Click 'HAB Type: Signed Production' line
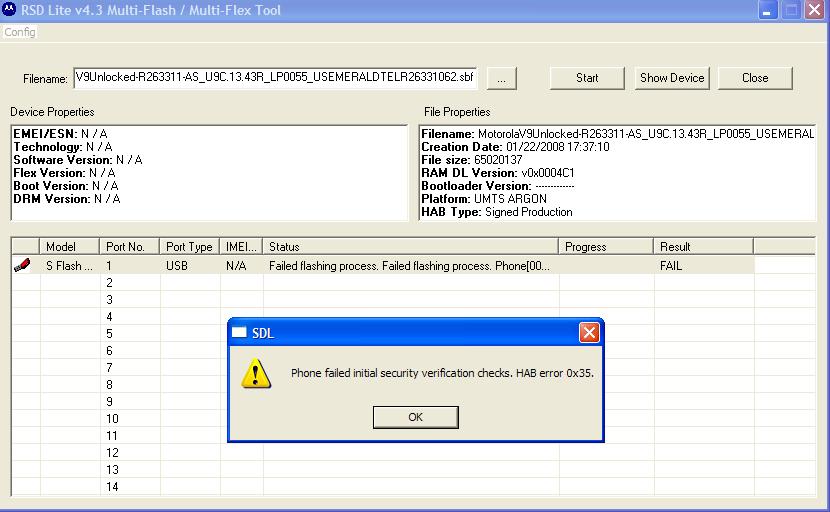Viewport: 830px width, 512px height. click(x=497, y=212)
